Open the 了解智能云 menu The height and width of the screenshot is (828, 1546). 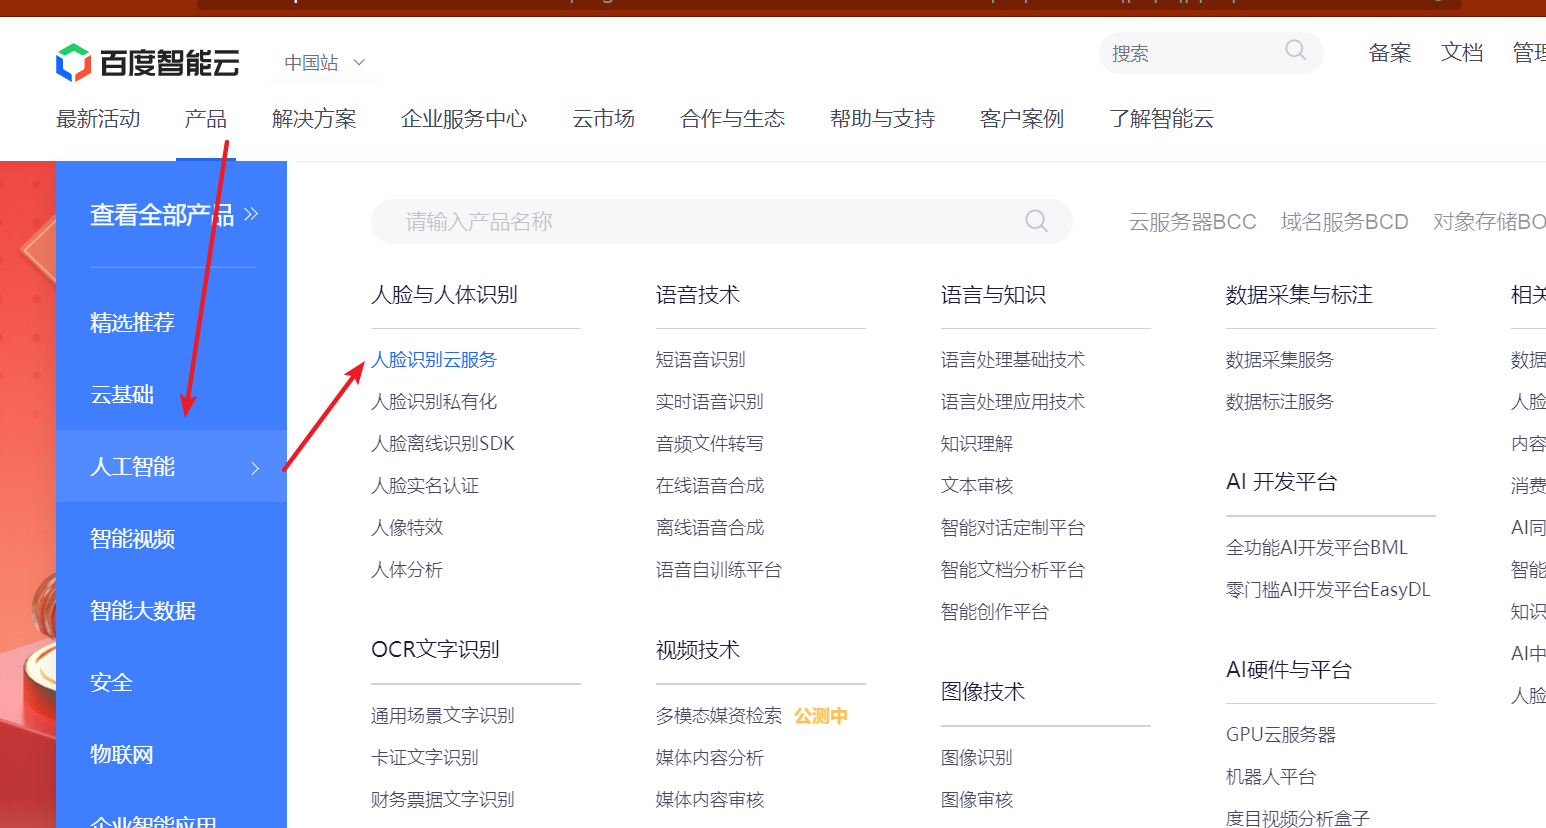(1161, 119)
